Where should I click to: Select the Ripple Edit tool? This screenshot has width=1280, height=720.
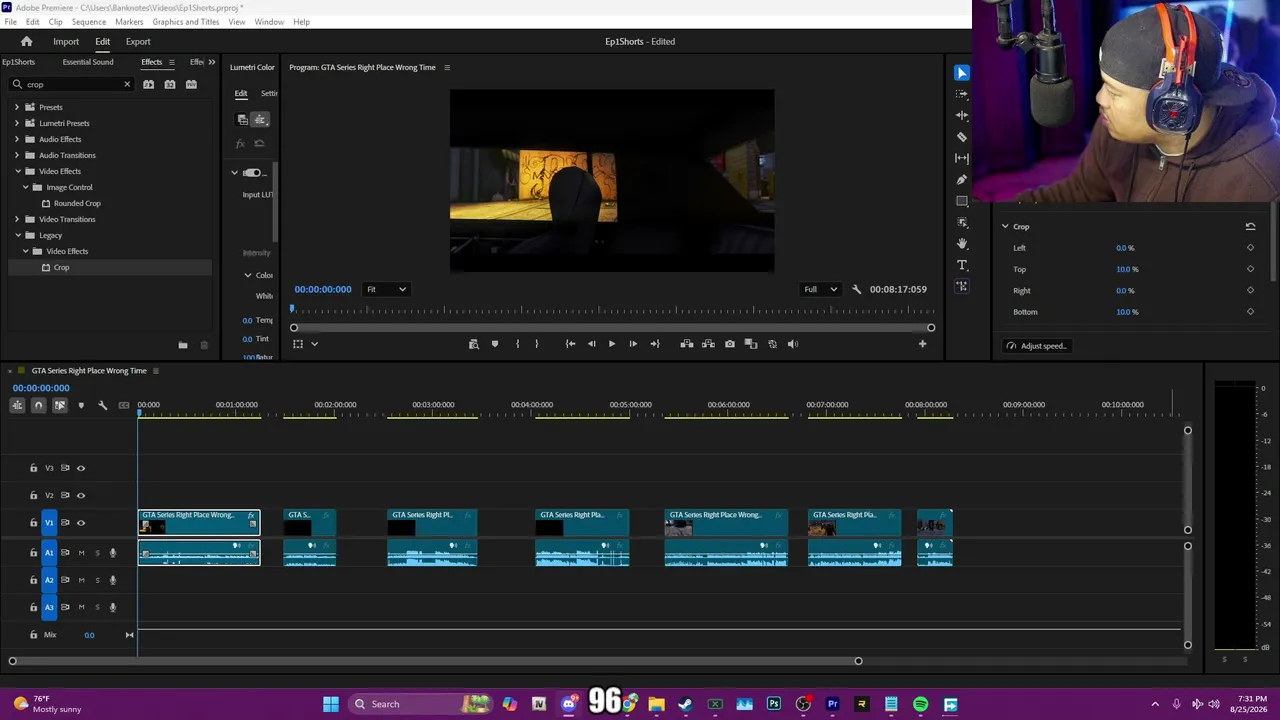pyautogui.click(x=962, y=115)
